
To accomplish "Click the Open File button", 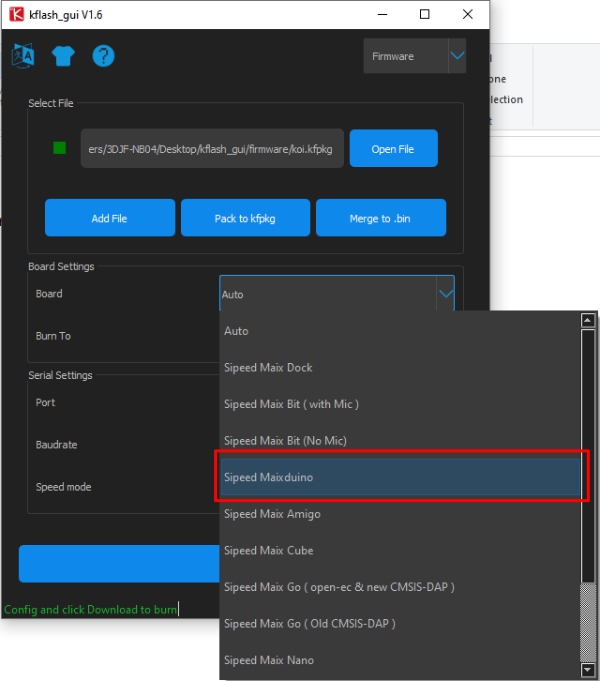I will click(x=393, y=148).
